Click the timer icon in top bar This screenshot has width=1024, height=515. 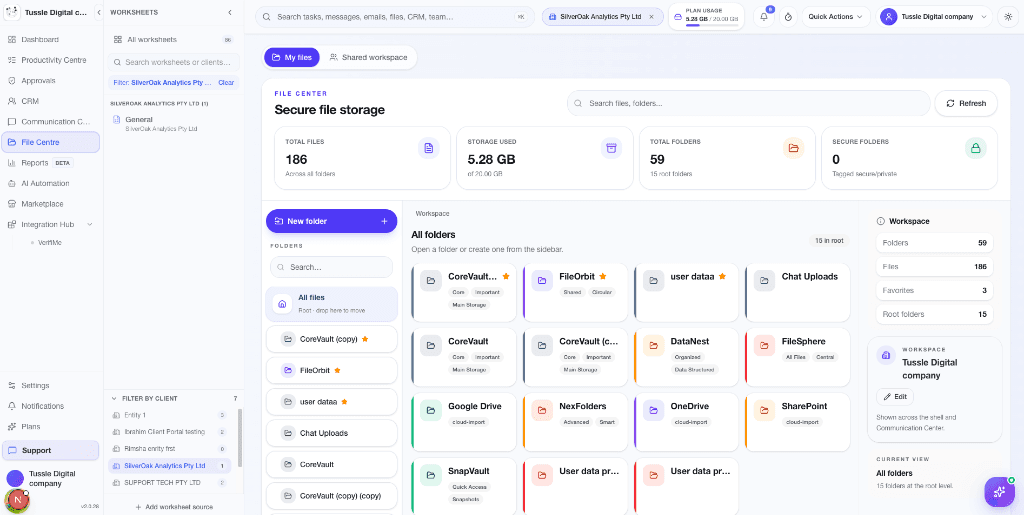click(788, 17)
